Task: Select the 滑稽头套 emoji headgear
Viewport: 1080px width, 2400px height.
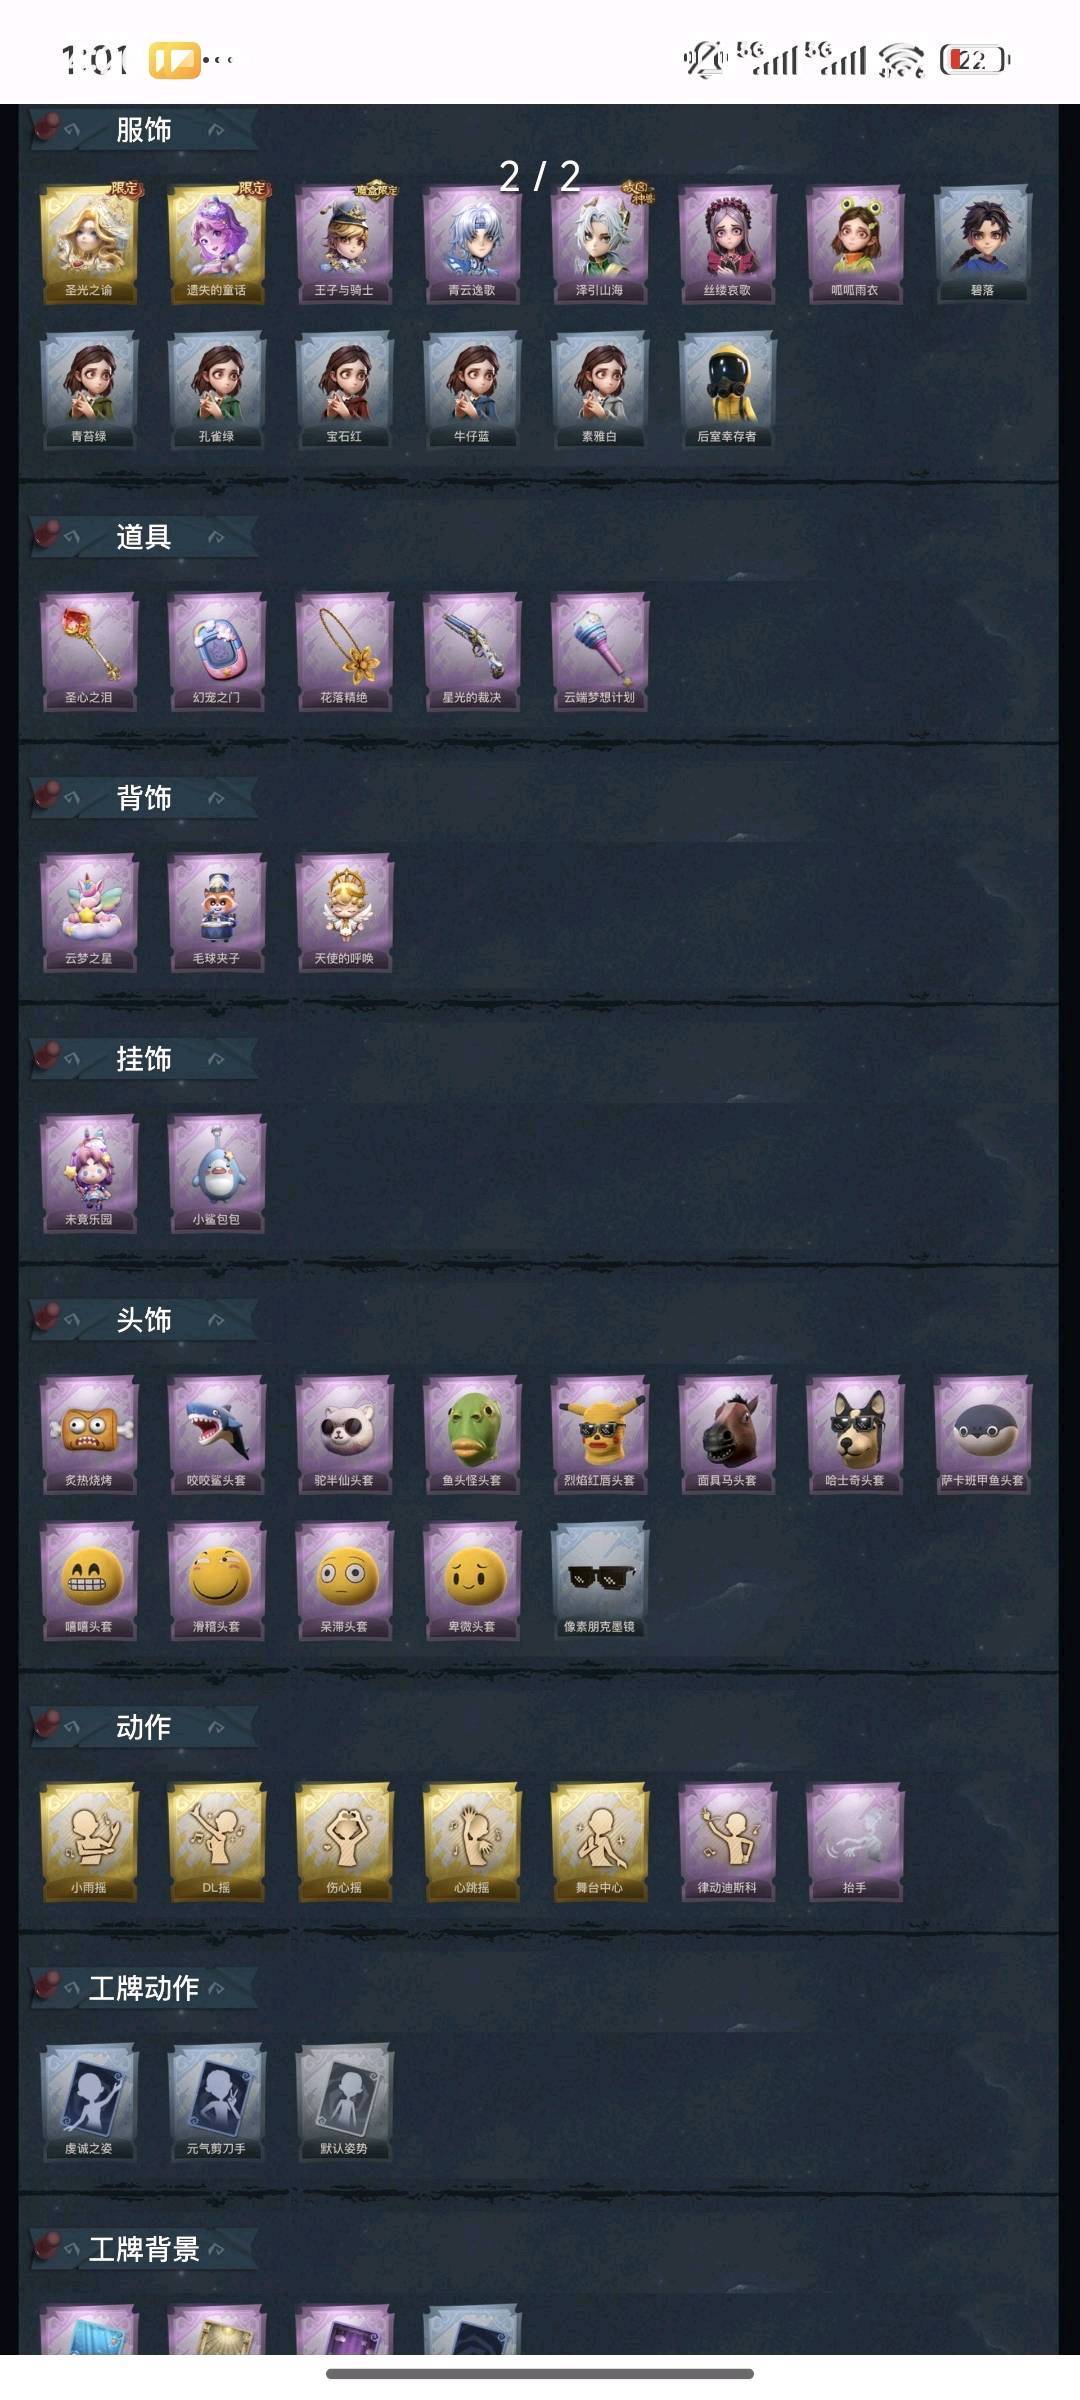Action: [217, 1580]
